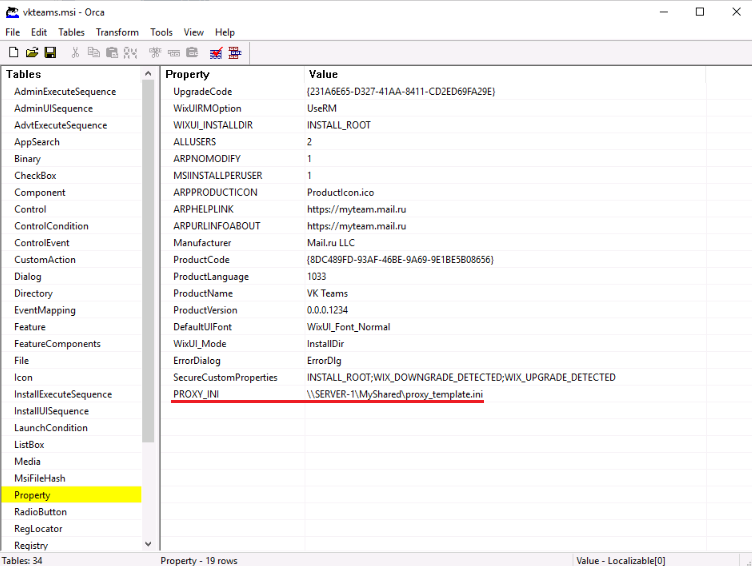752x566 pixels.
Task: Select the Registry table in list
Action: point(31,545)
